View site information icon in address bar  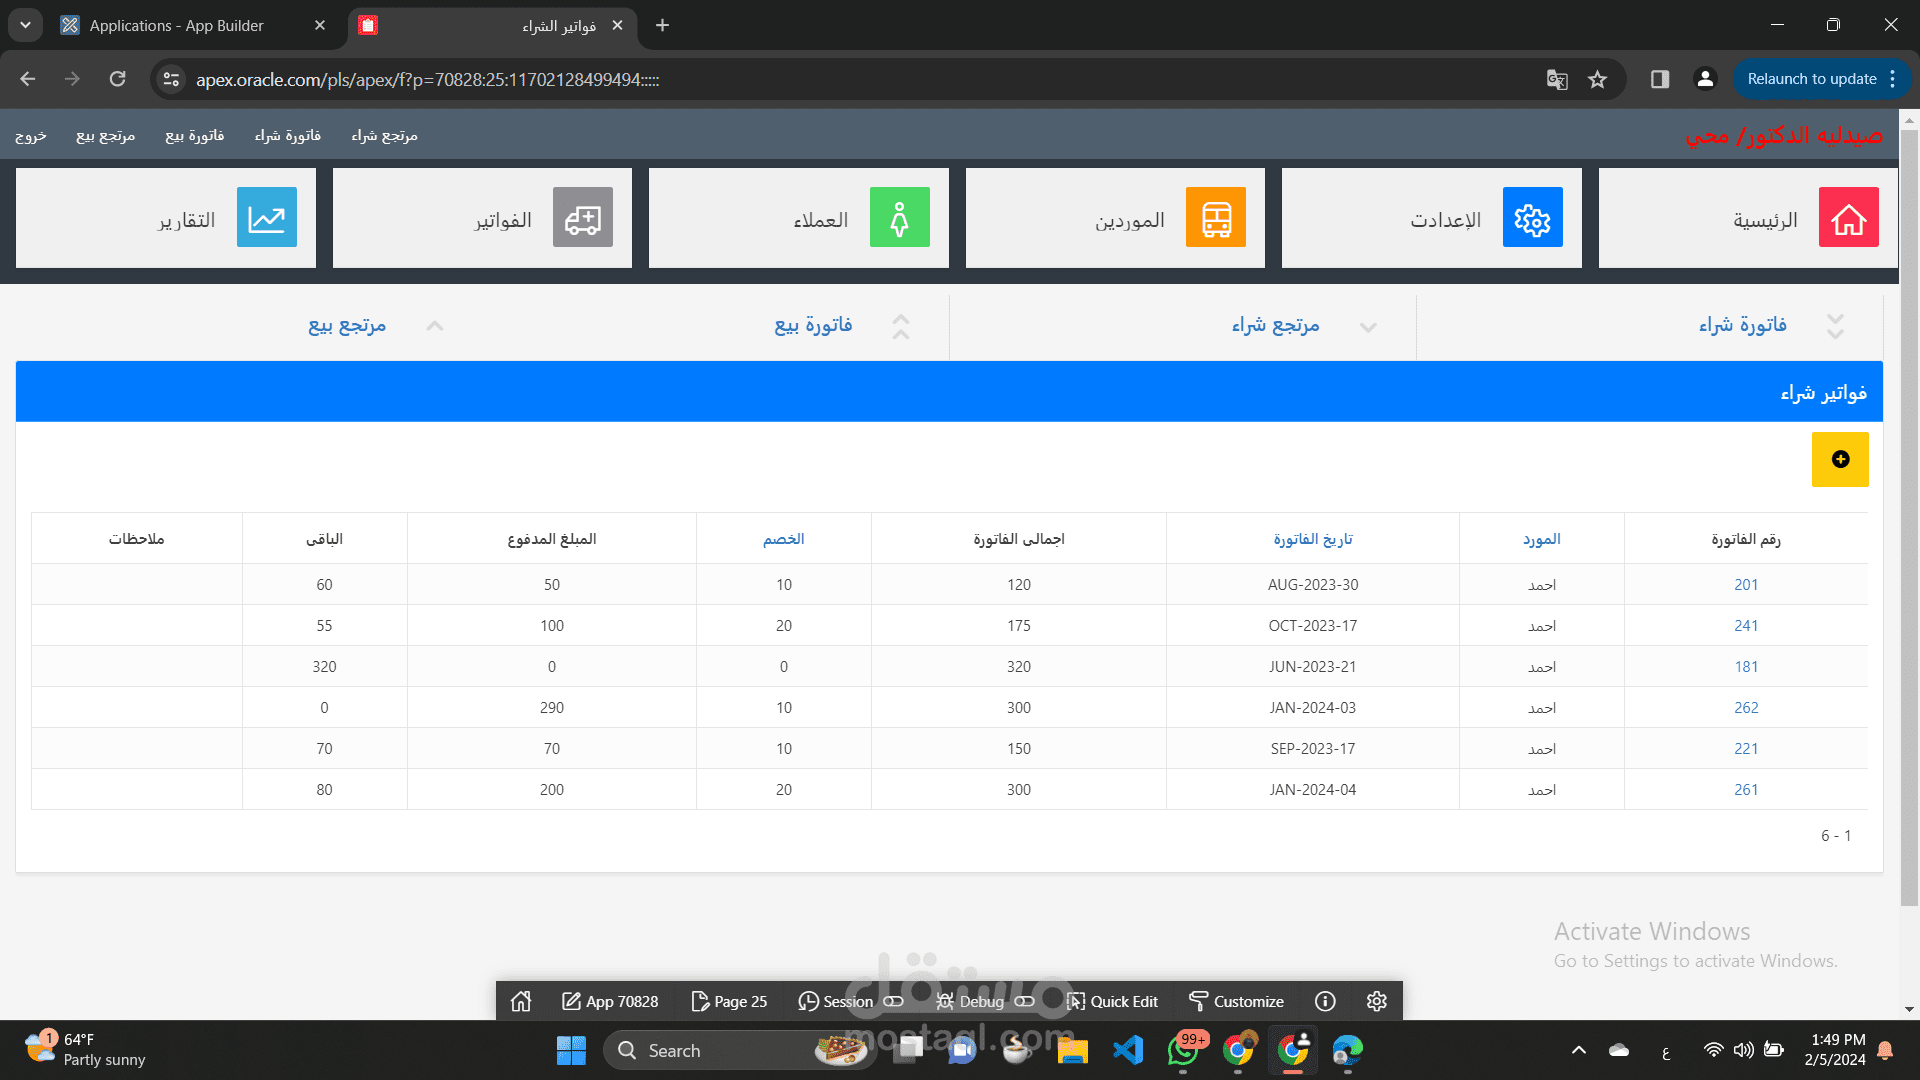tap(171, 79)
